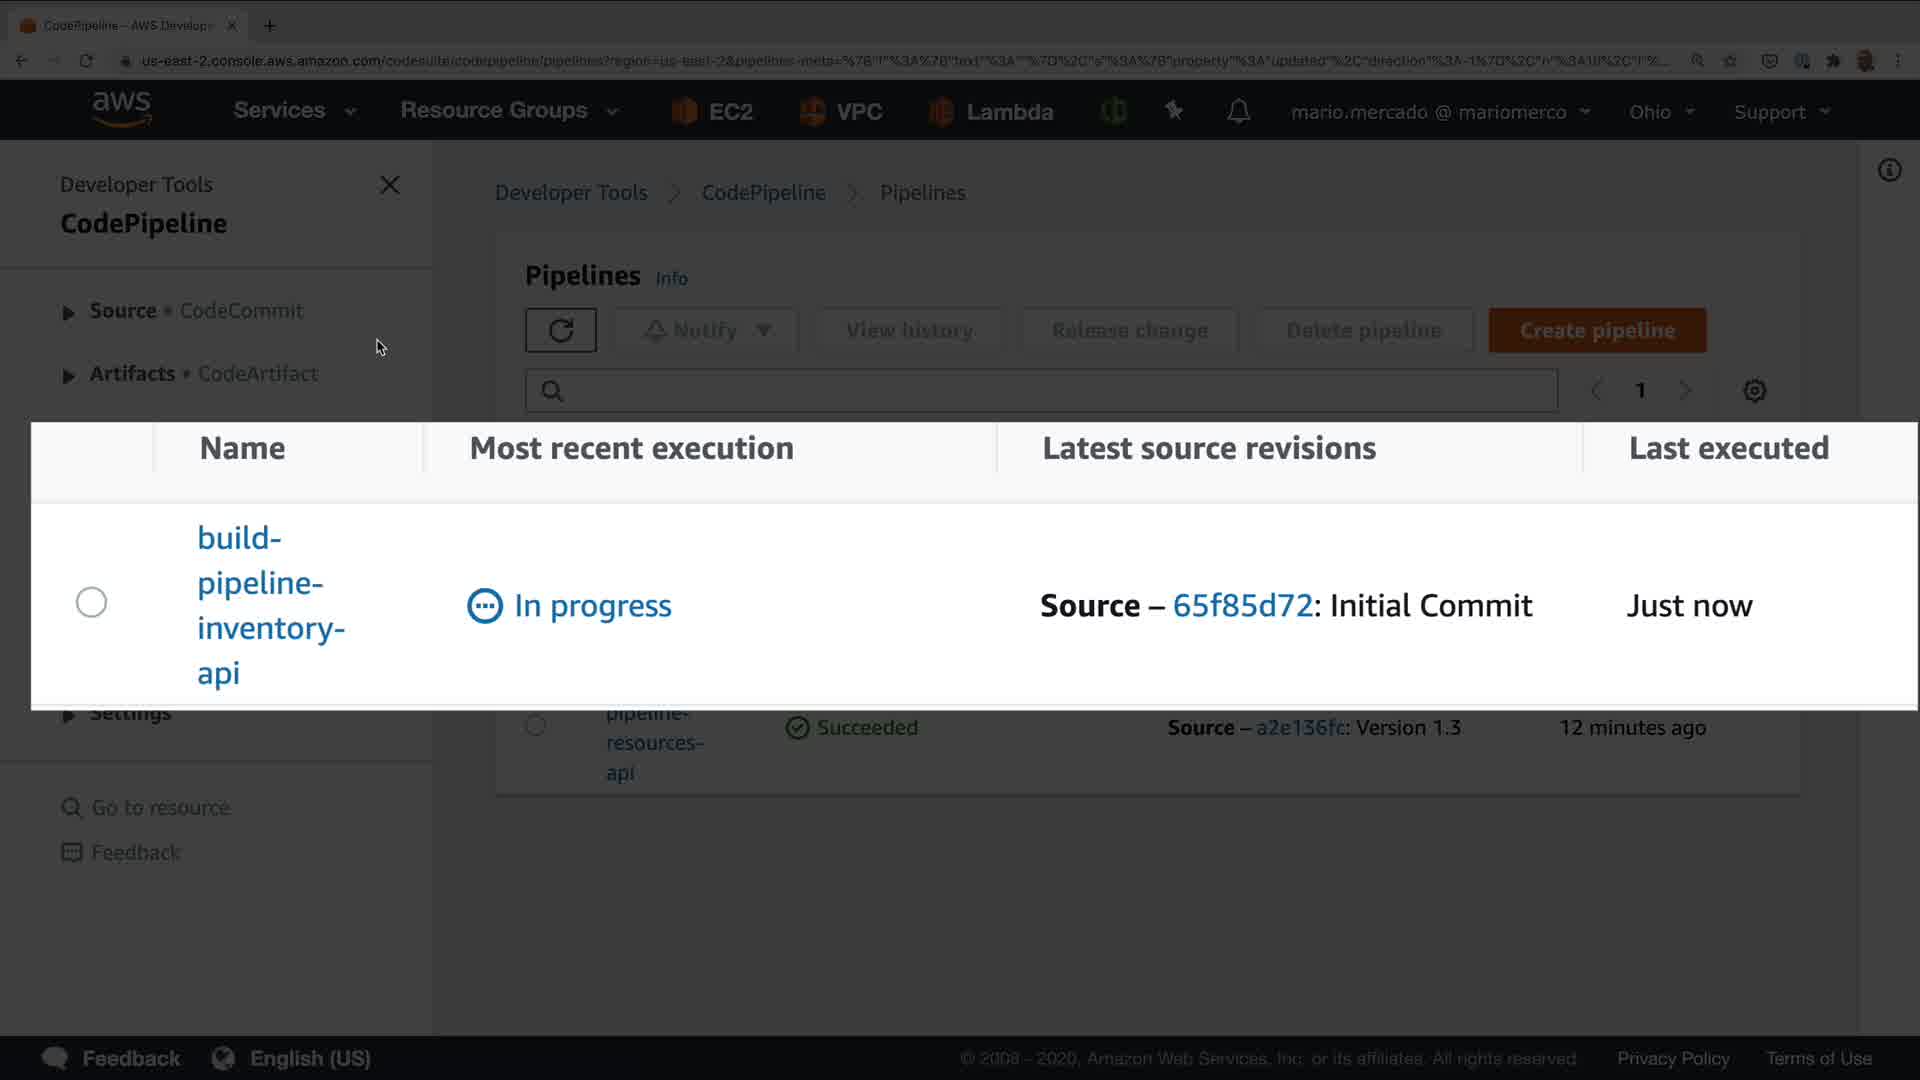Select the build-pipeline-inventory-api radio button
The image size is (1920, 1080).
click(91, 602)
